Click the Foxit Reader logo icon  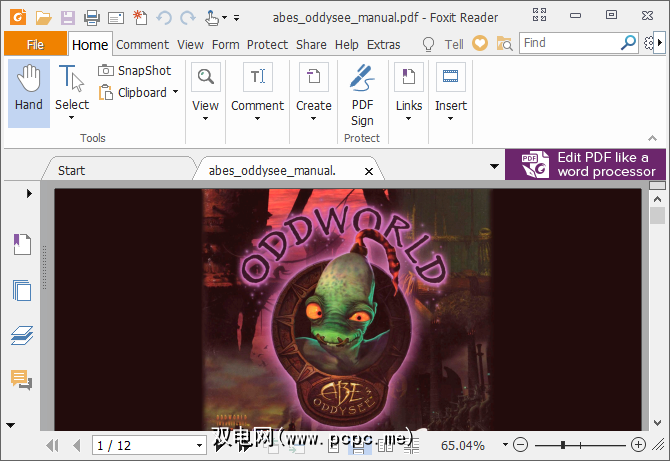pos(18,17)
